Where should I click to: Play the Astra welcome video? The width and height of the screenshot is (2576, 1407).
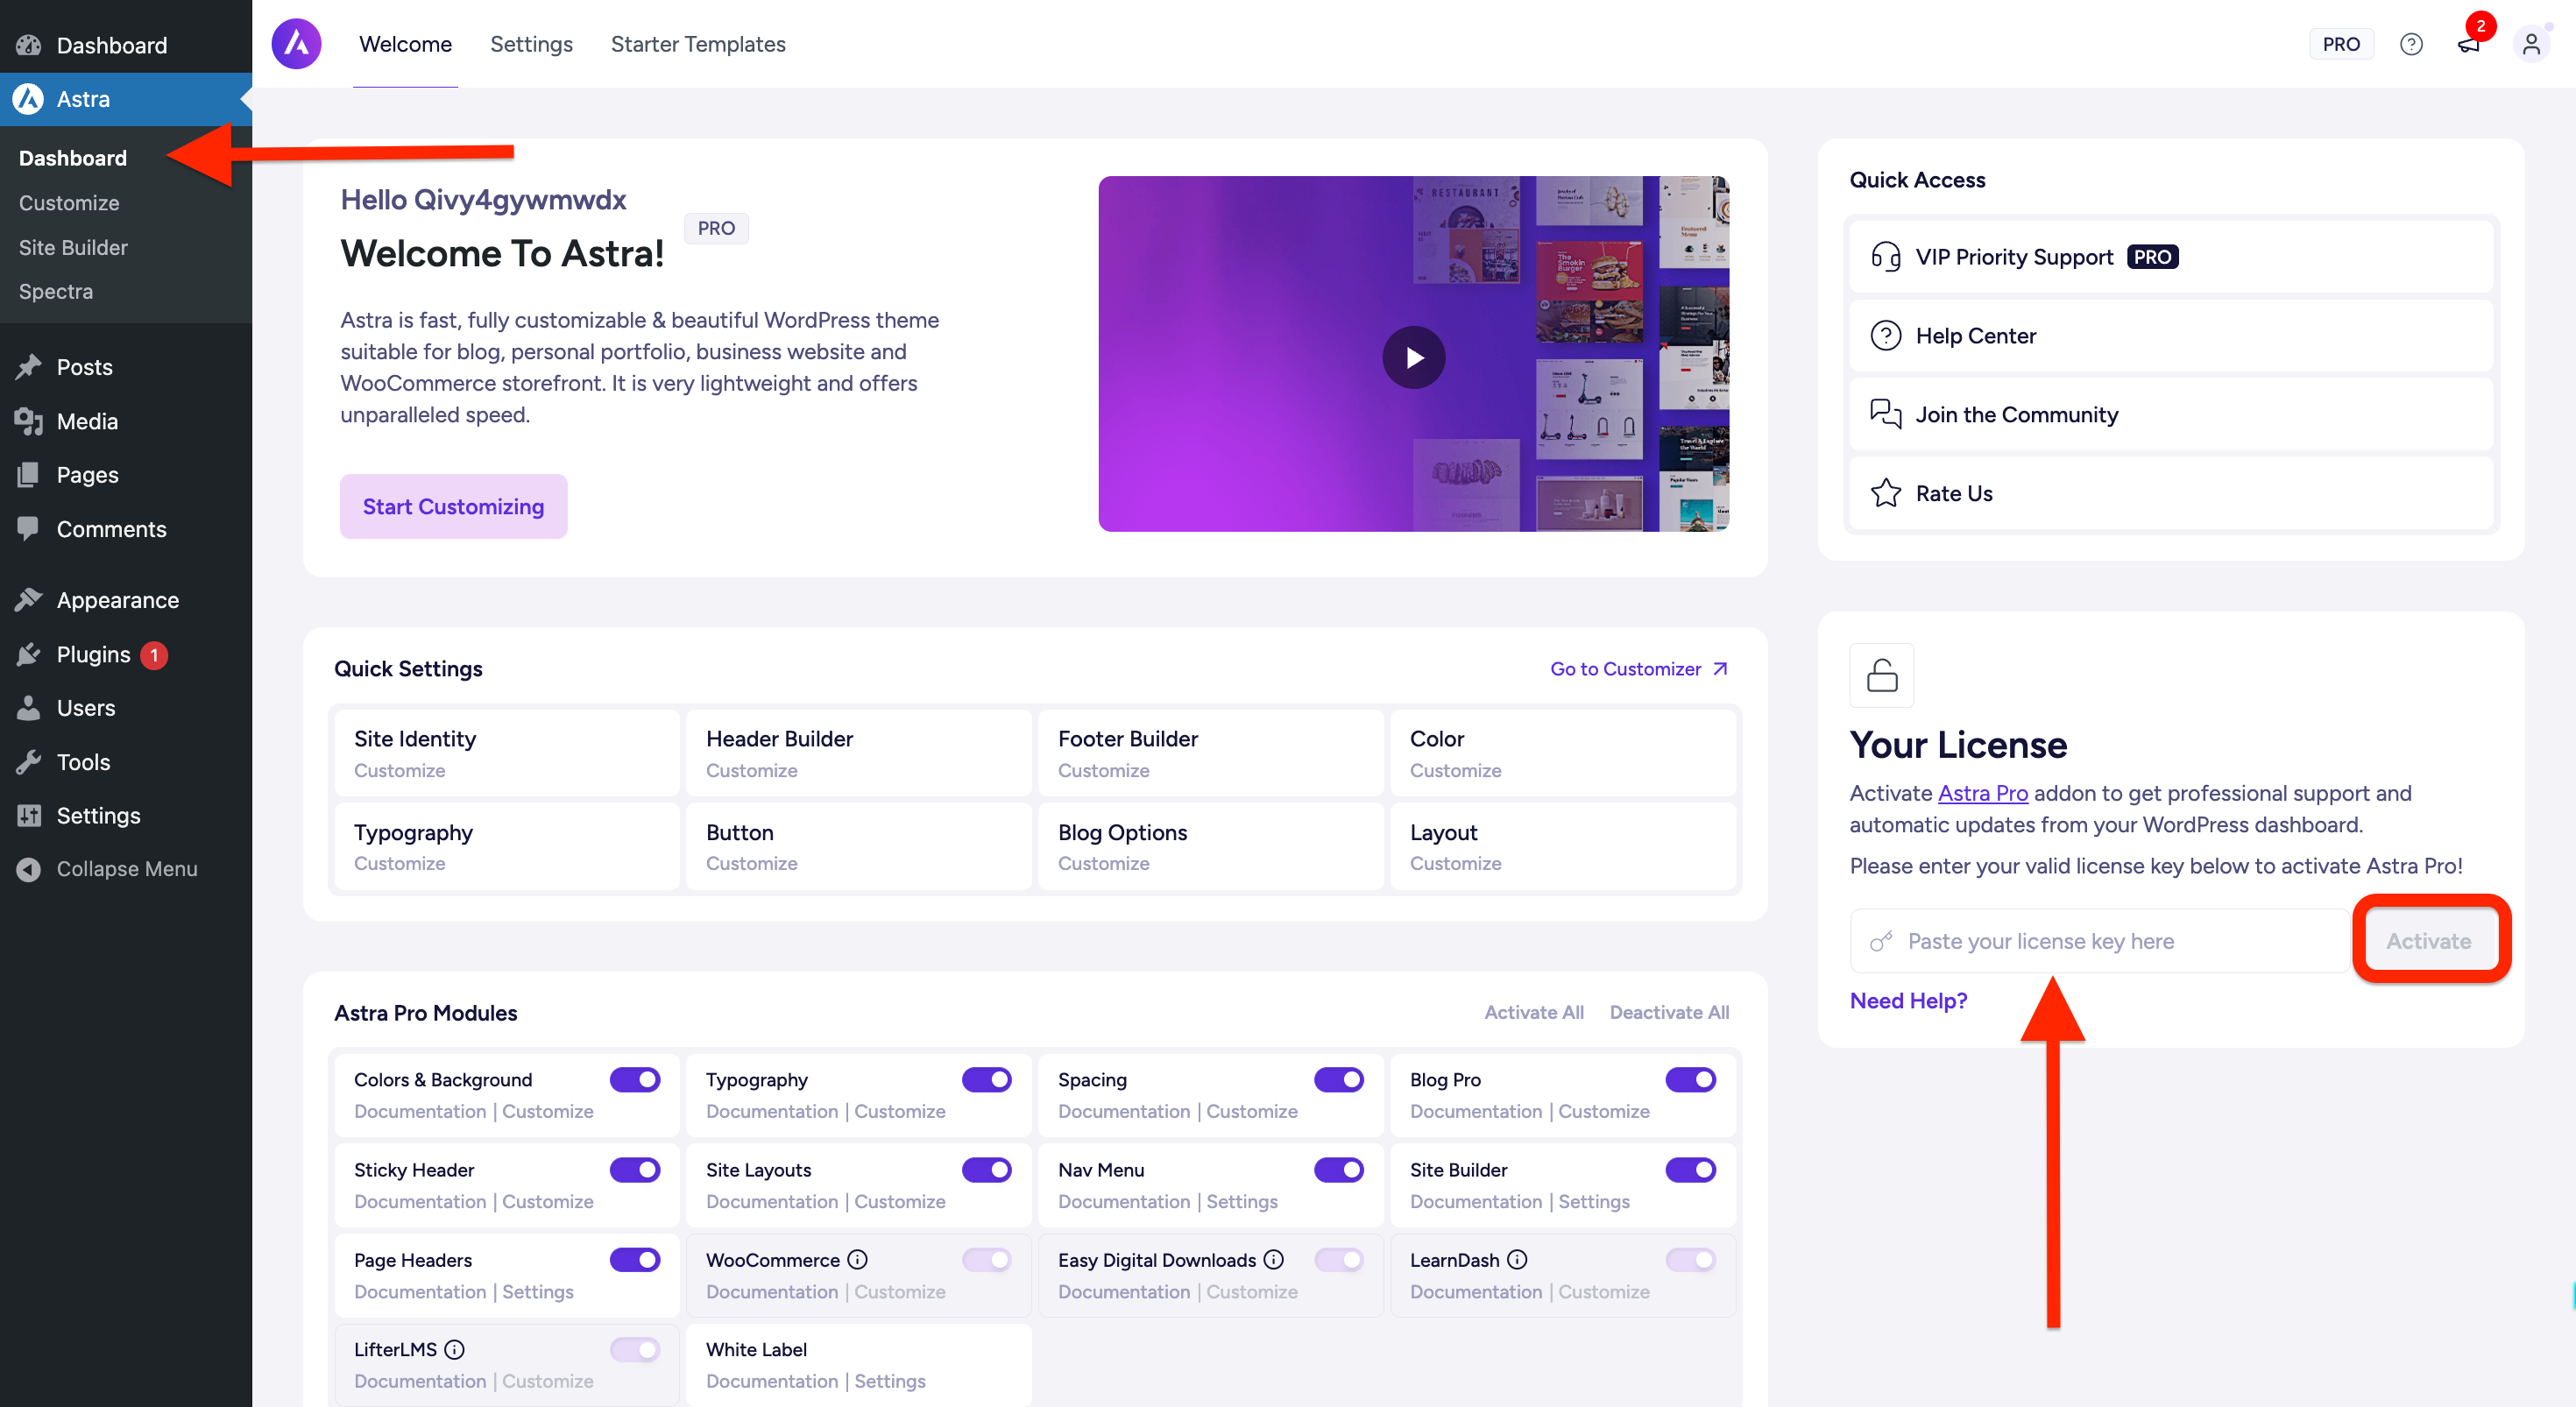click(1413, 357)
